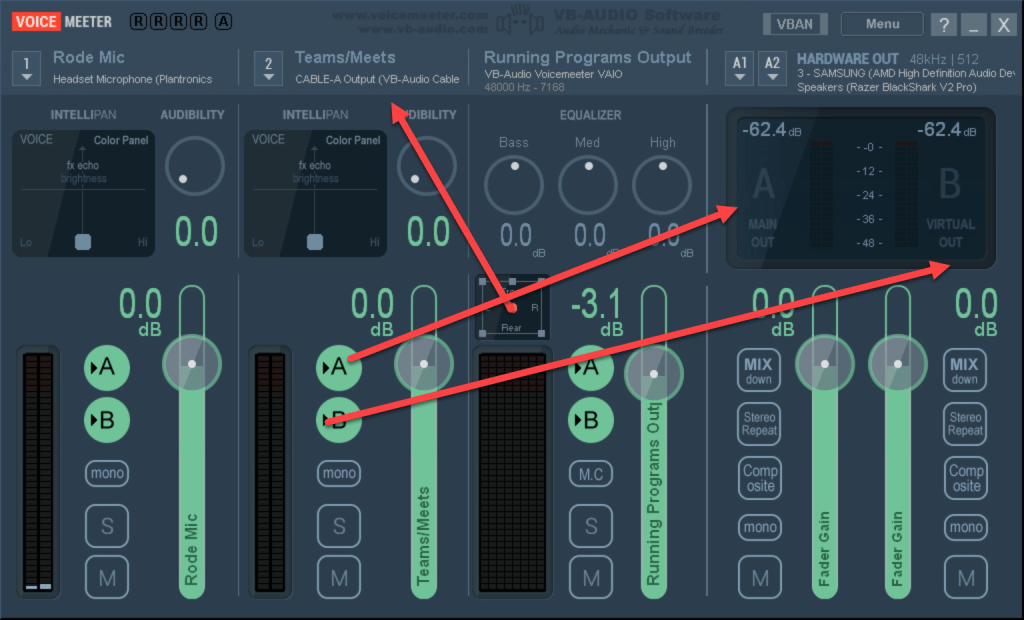
Task: Click the Teams/Meets level meter
Action: pos(270,472)
